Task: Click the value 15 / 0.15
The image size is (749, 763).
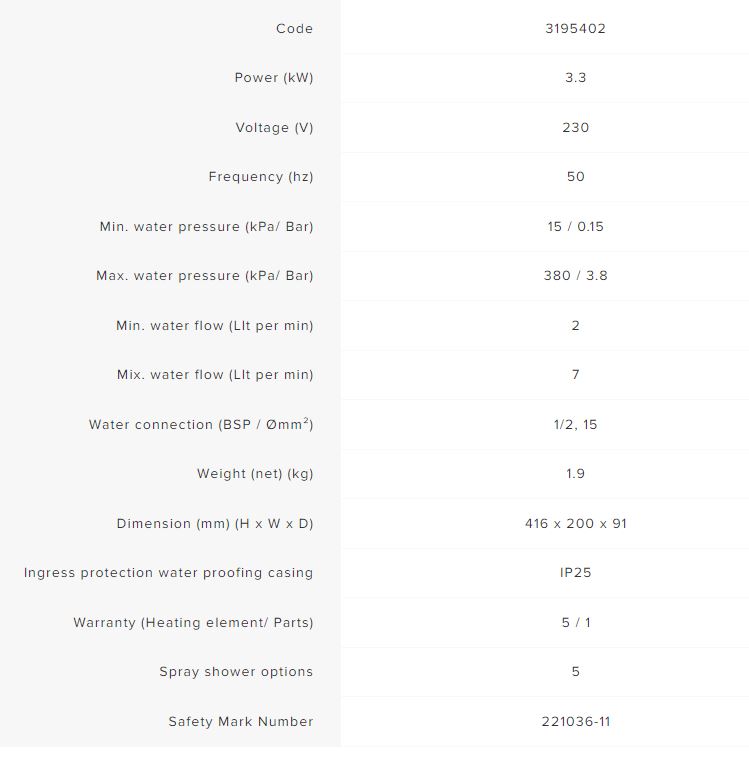Action: [575, 227]
